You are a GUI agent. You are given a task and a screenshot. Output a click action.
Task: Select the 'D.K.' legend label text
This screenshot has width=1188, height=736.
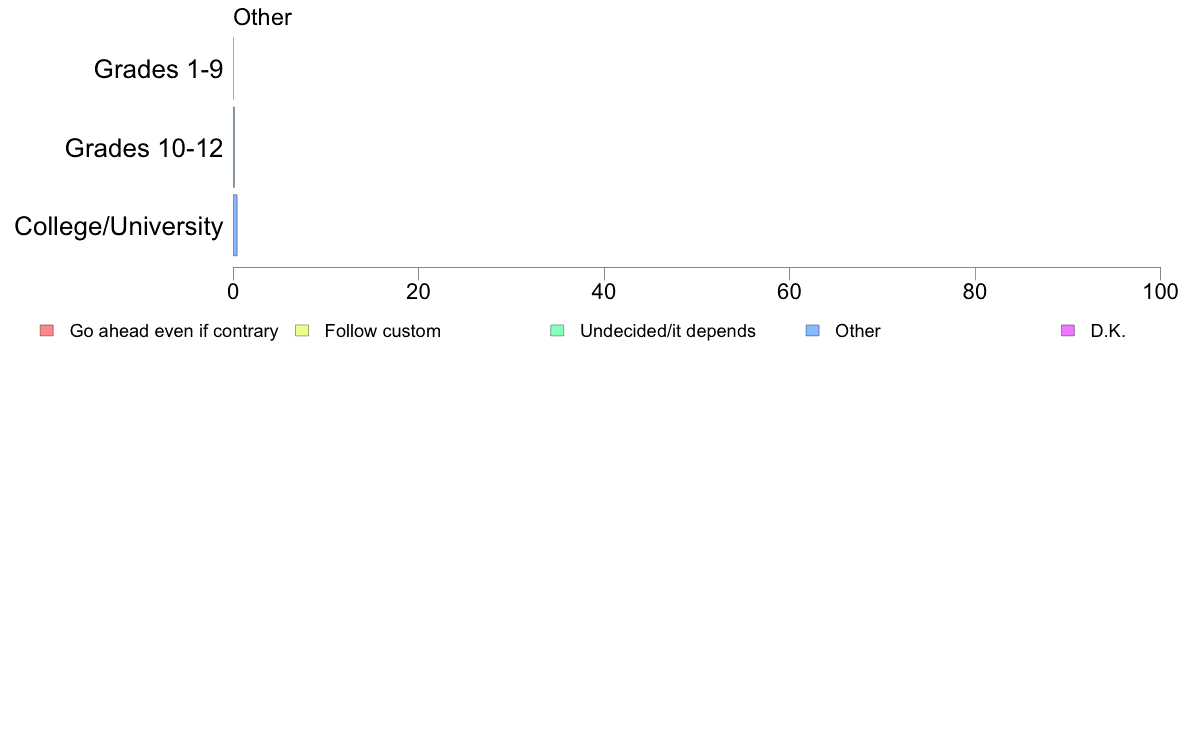point(1108,331)
